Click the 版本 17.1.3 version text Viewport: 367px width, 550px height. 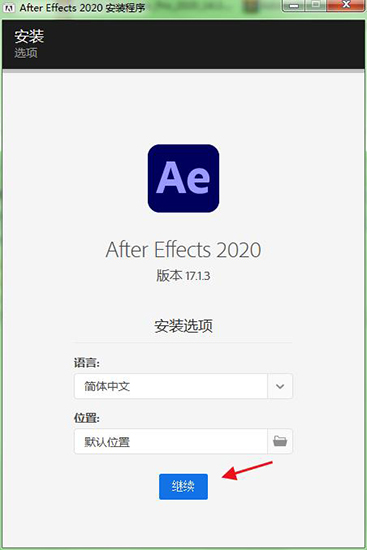(183, 276)
